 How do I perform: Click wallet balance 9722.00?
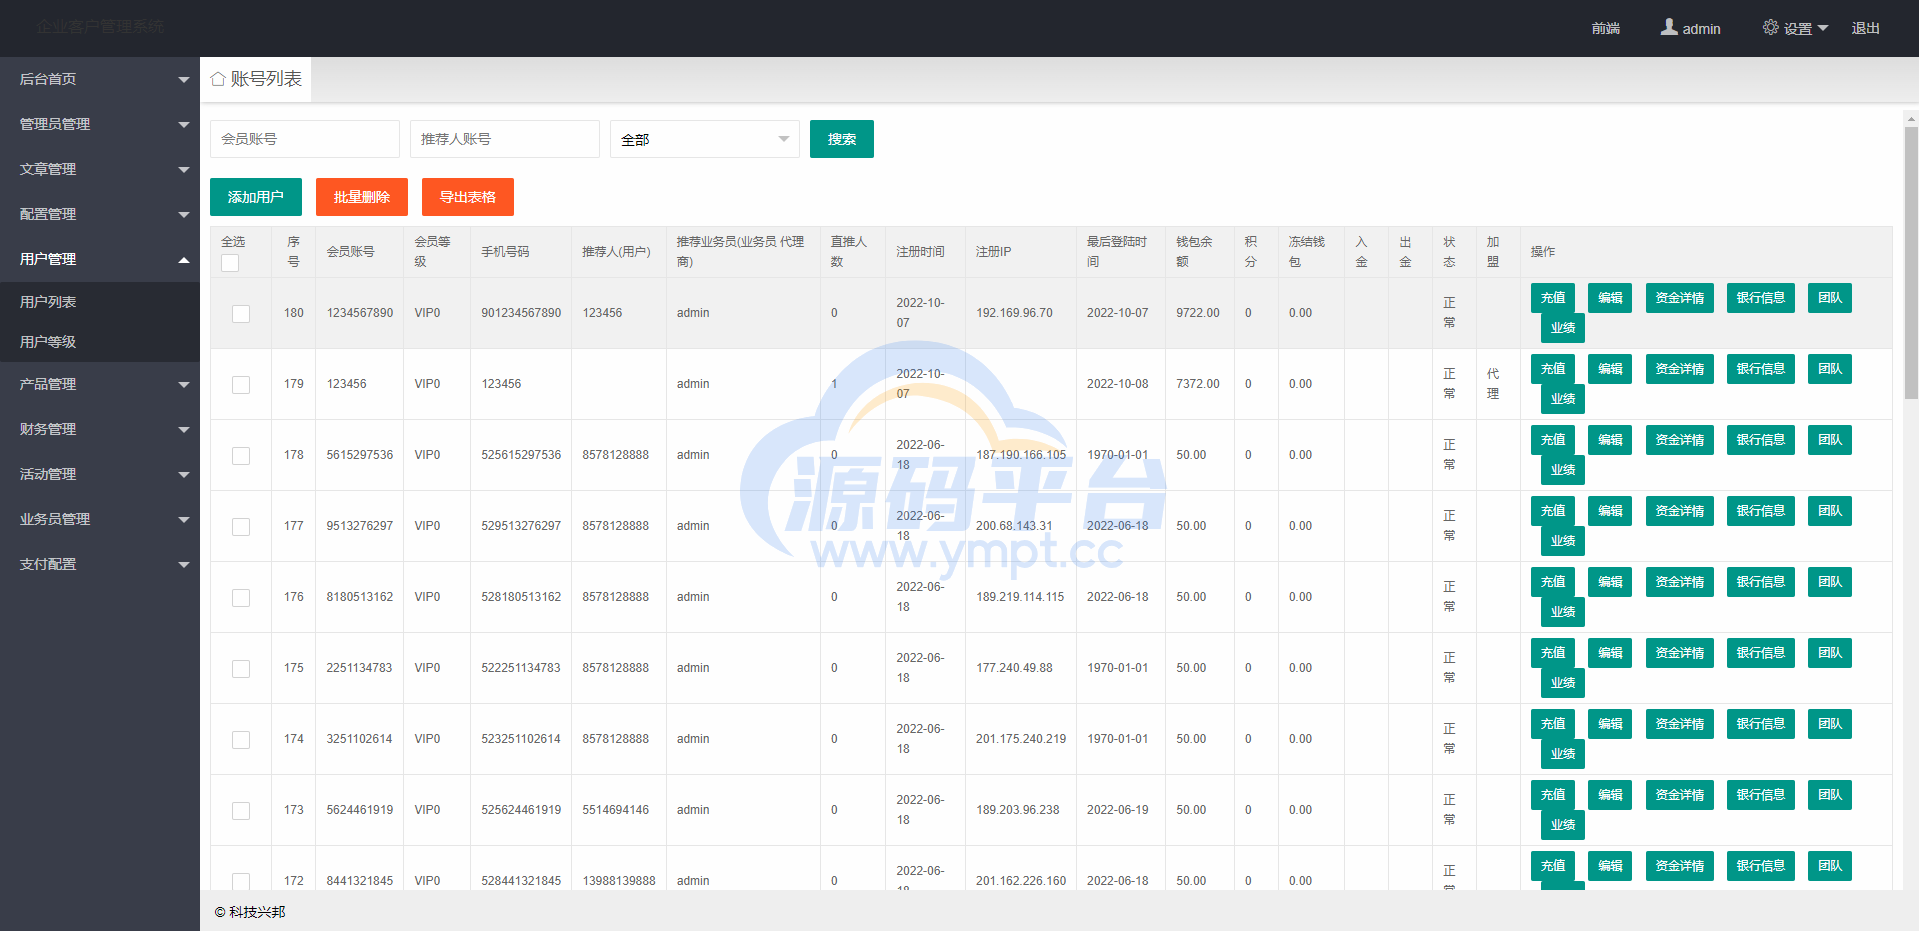(1198, 313)
